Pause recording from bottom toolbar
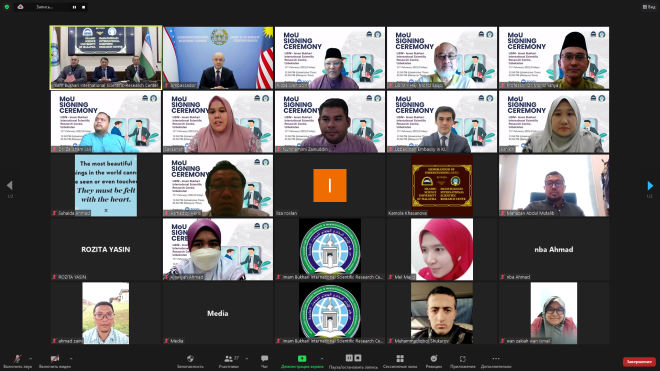This screenshot has height=371, width=660. pyautogui.click(x=349, y=358)
